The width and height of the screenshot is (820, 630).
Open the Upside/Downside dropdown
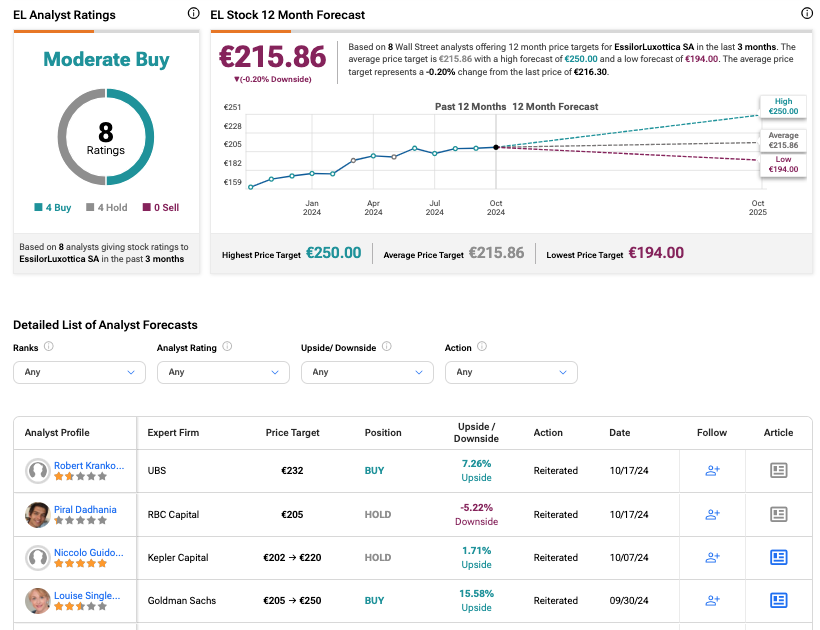(367, 372)
